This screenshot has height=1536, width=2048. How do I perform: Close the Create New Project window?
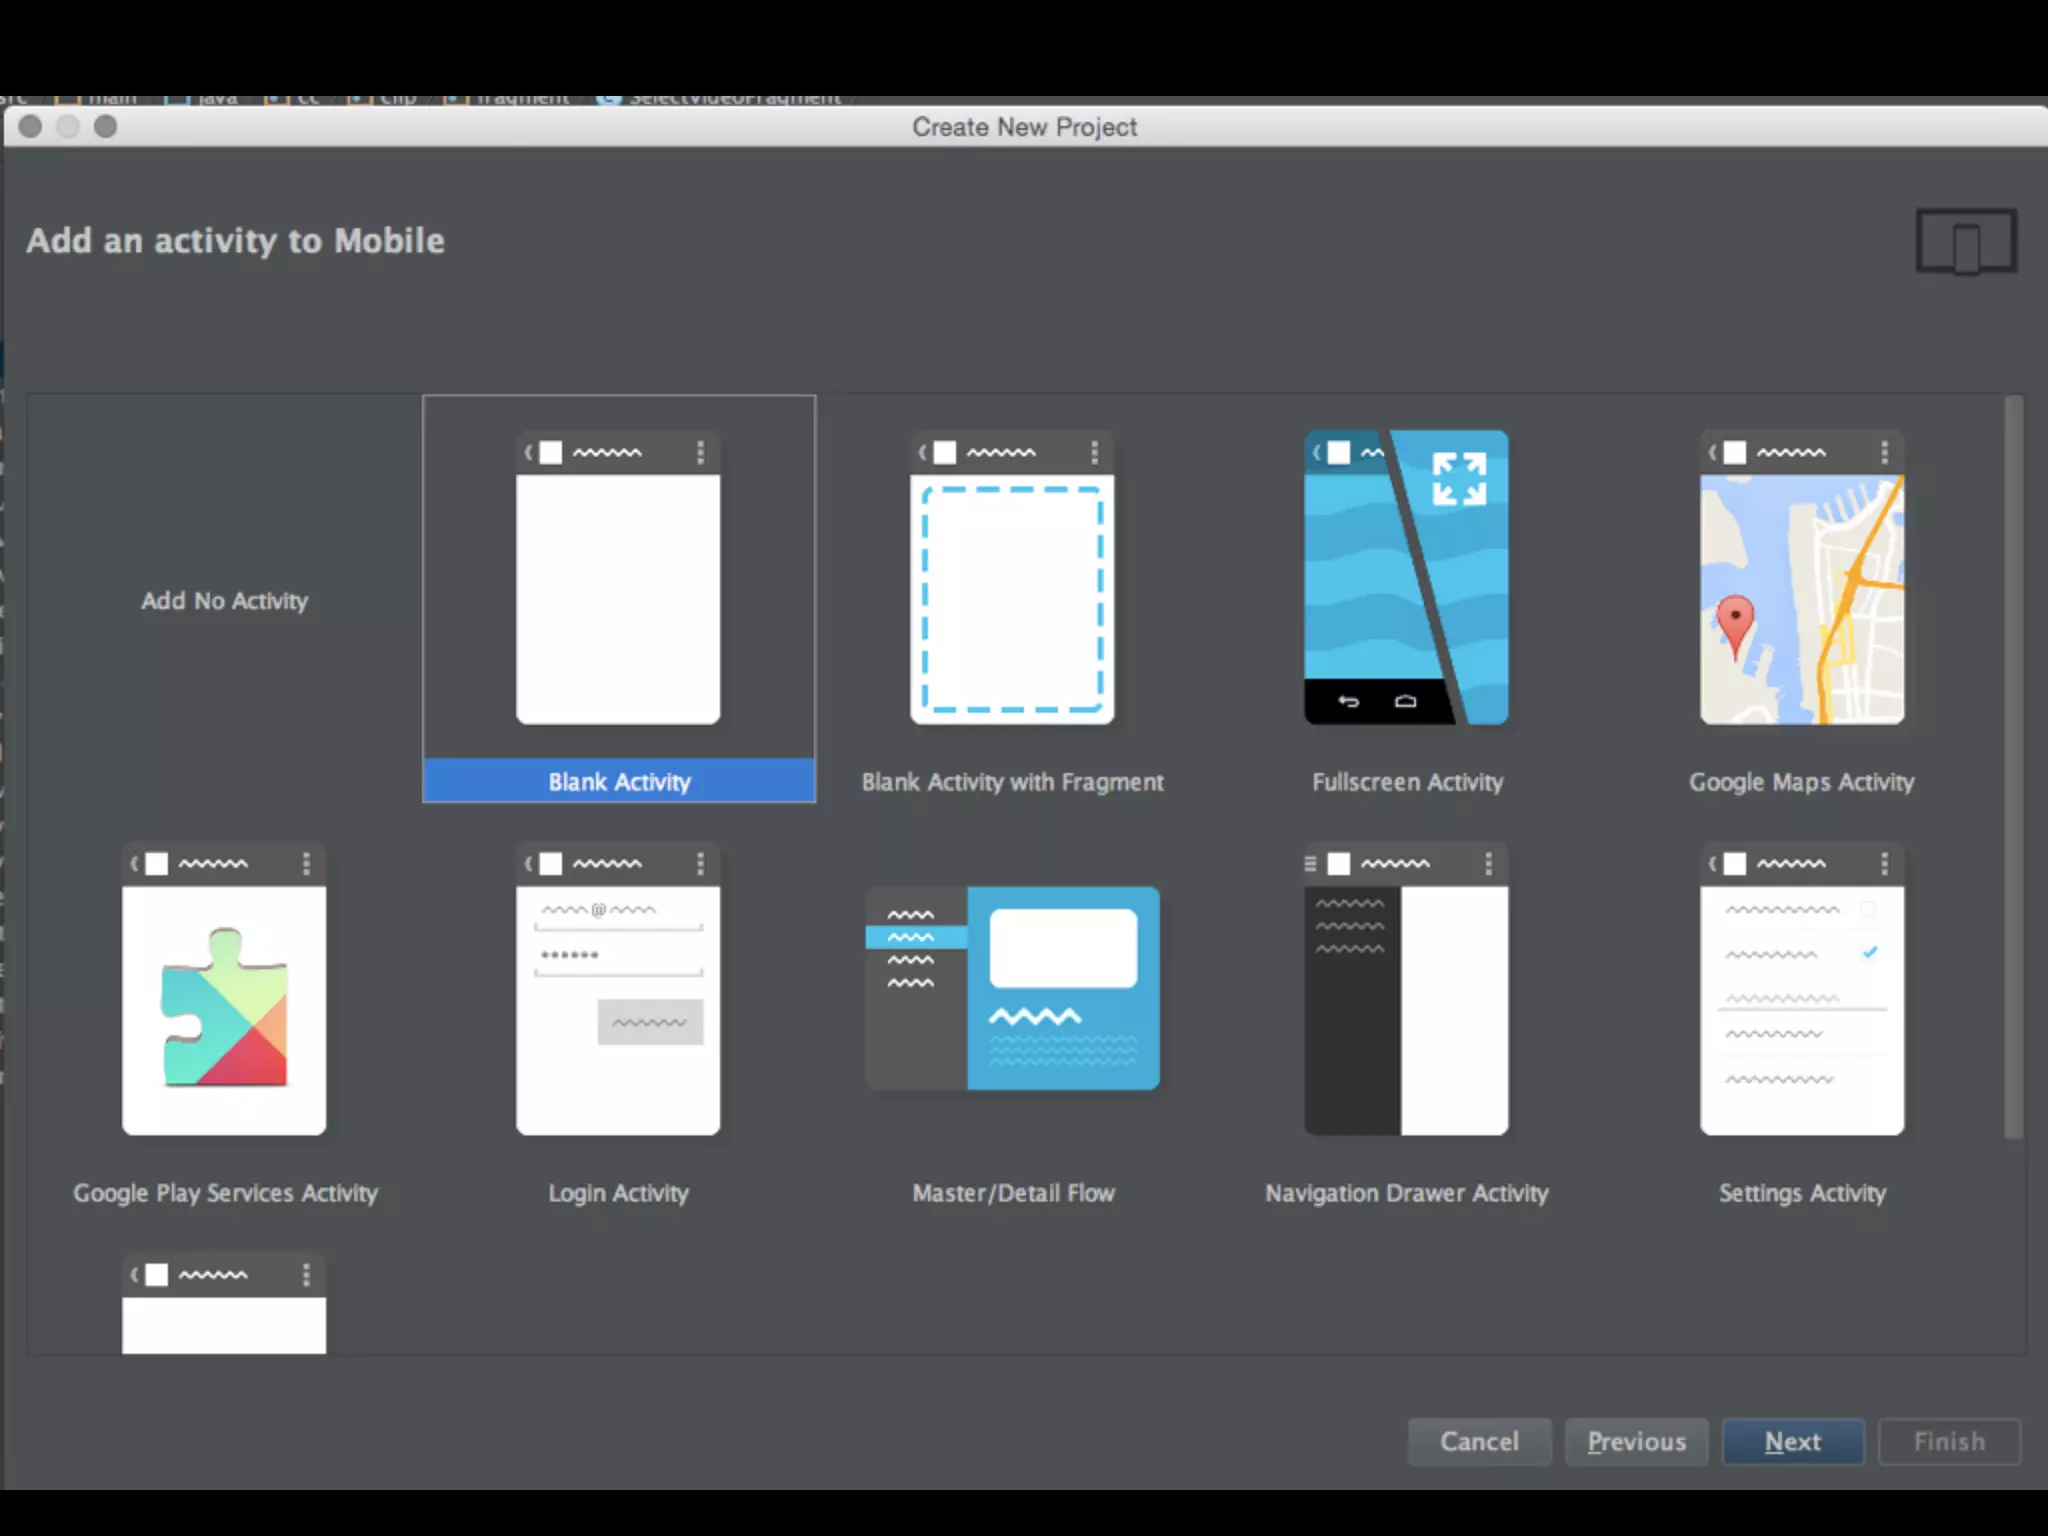tap(31, 127)
